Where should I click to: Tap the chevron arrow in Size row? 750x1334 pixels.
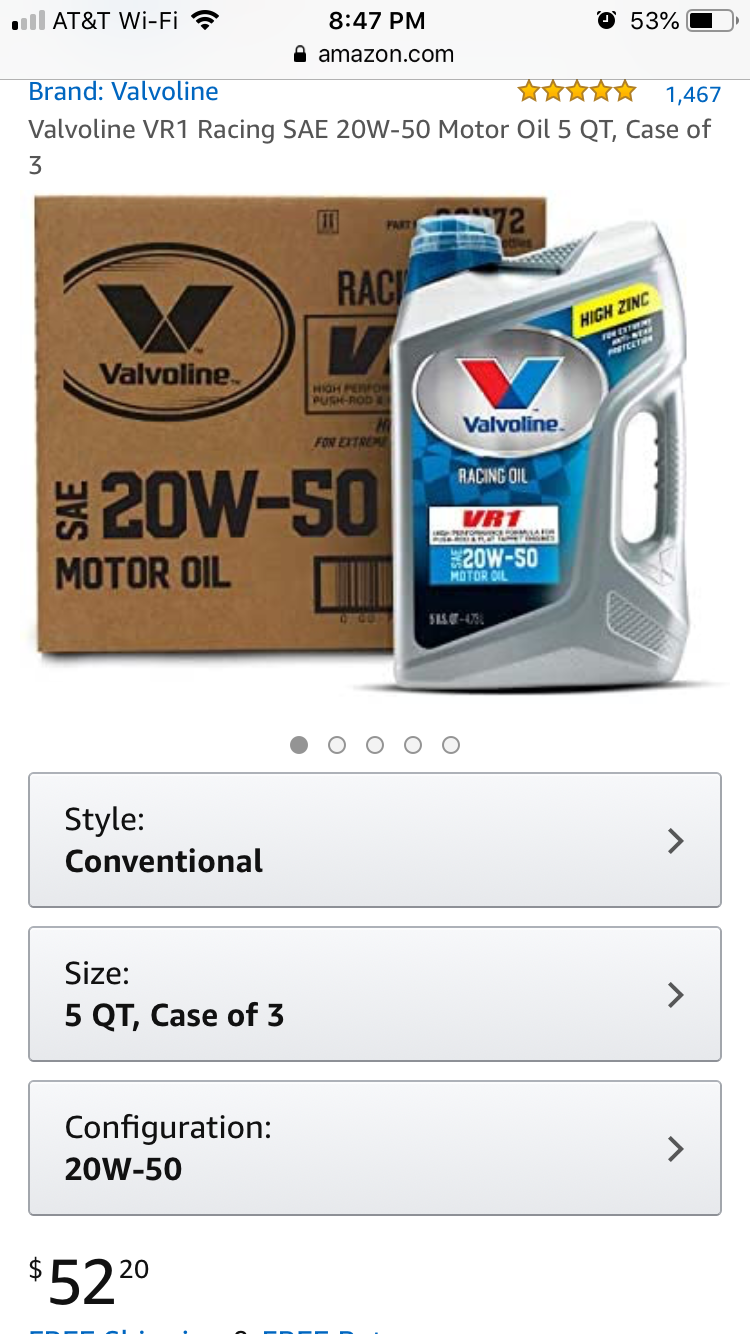[676, 995]
